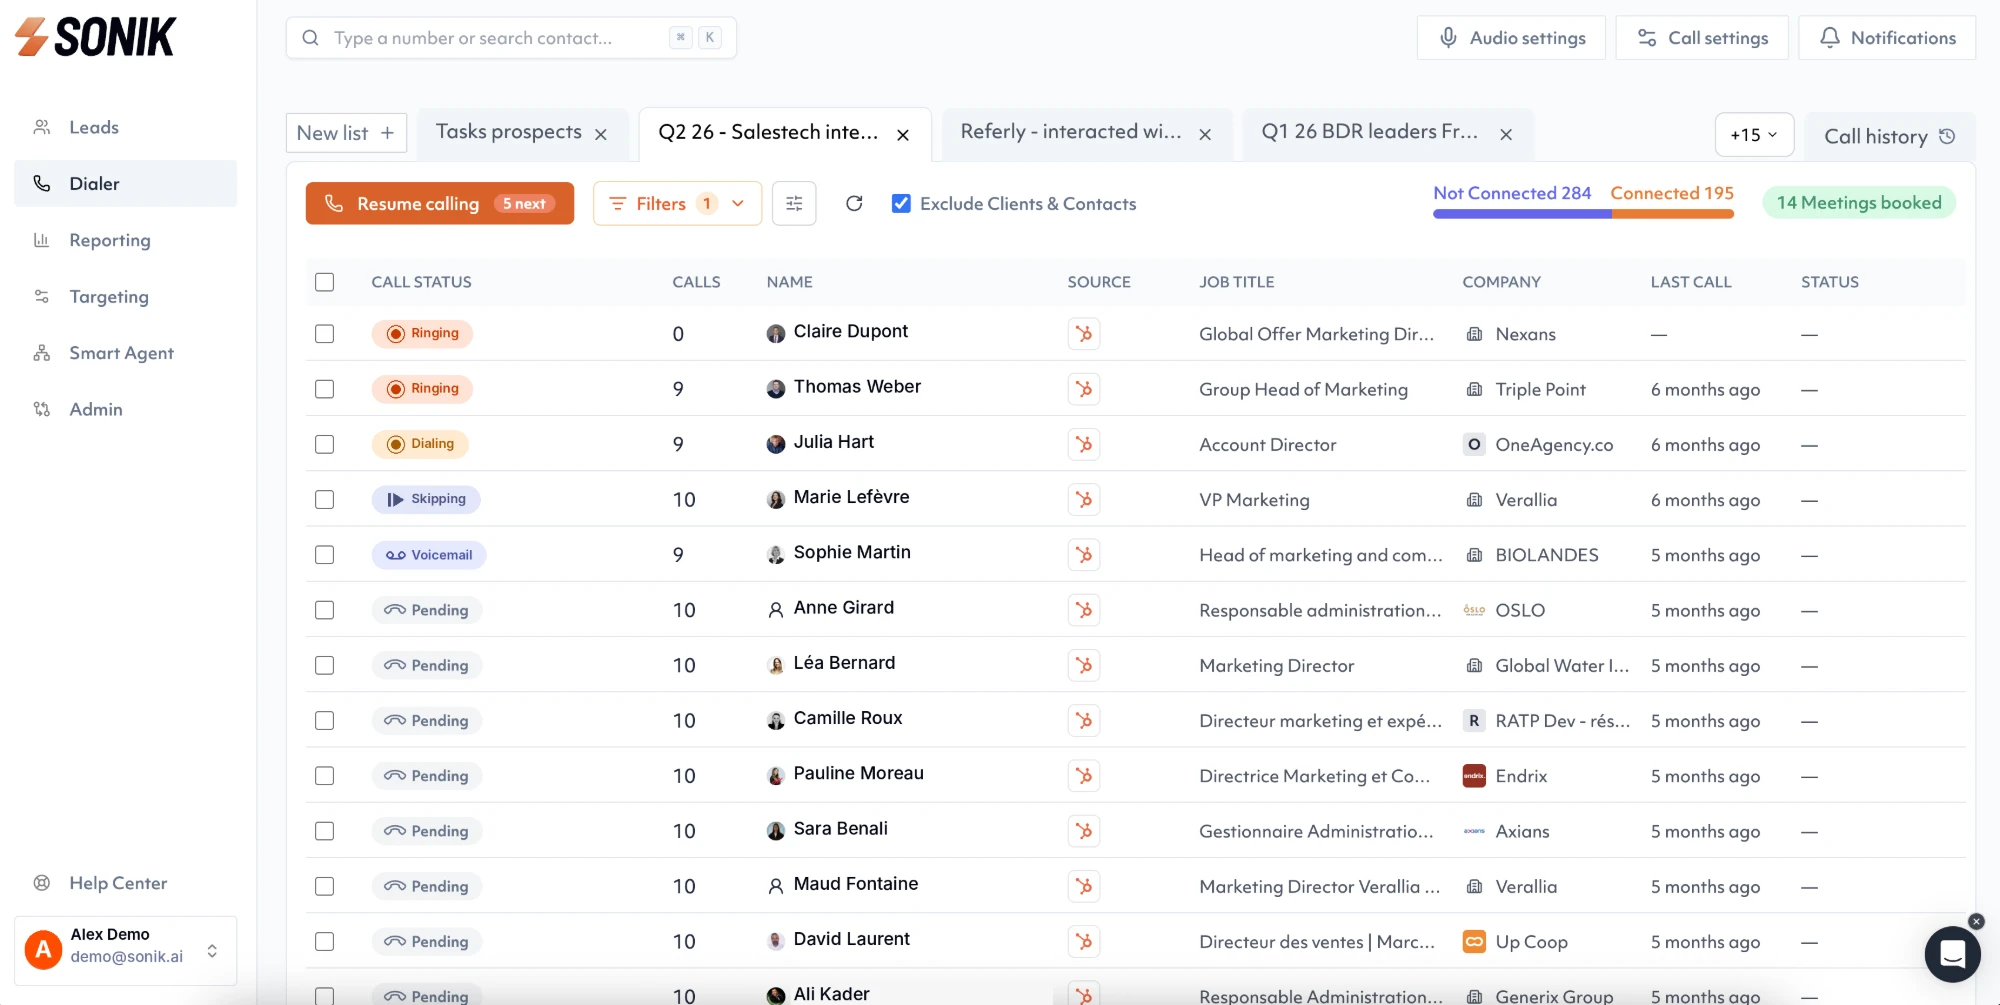The height and width of the screenshot is (1005, 2000).
Task: Tick the checkbox for Marie Lefèvre
Action: pos(324,499)
